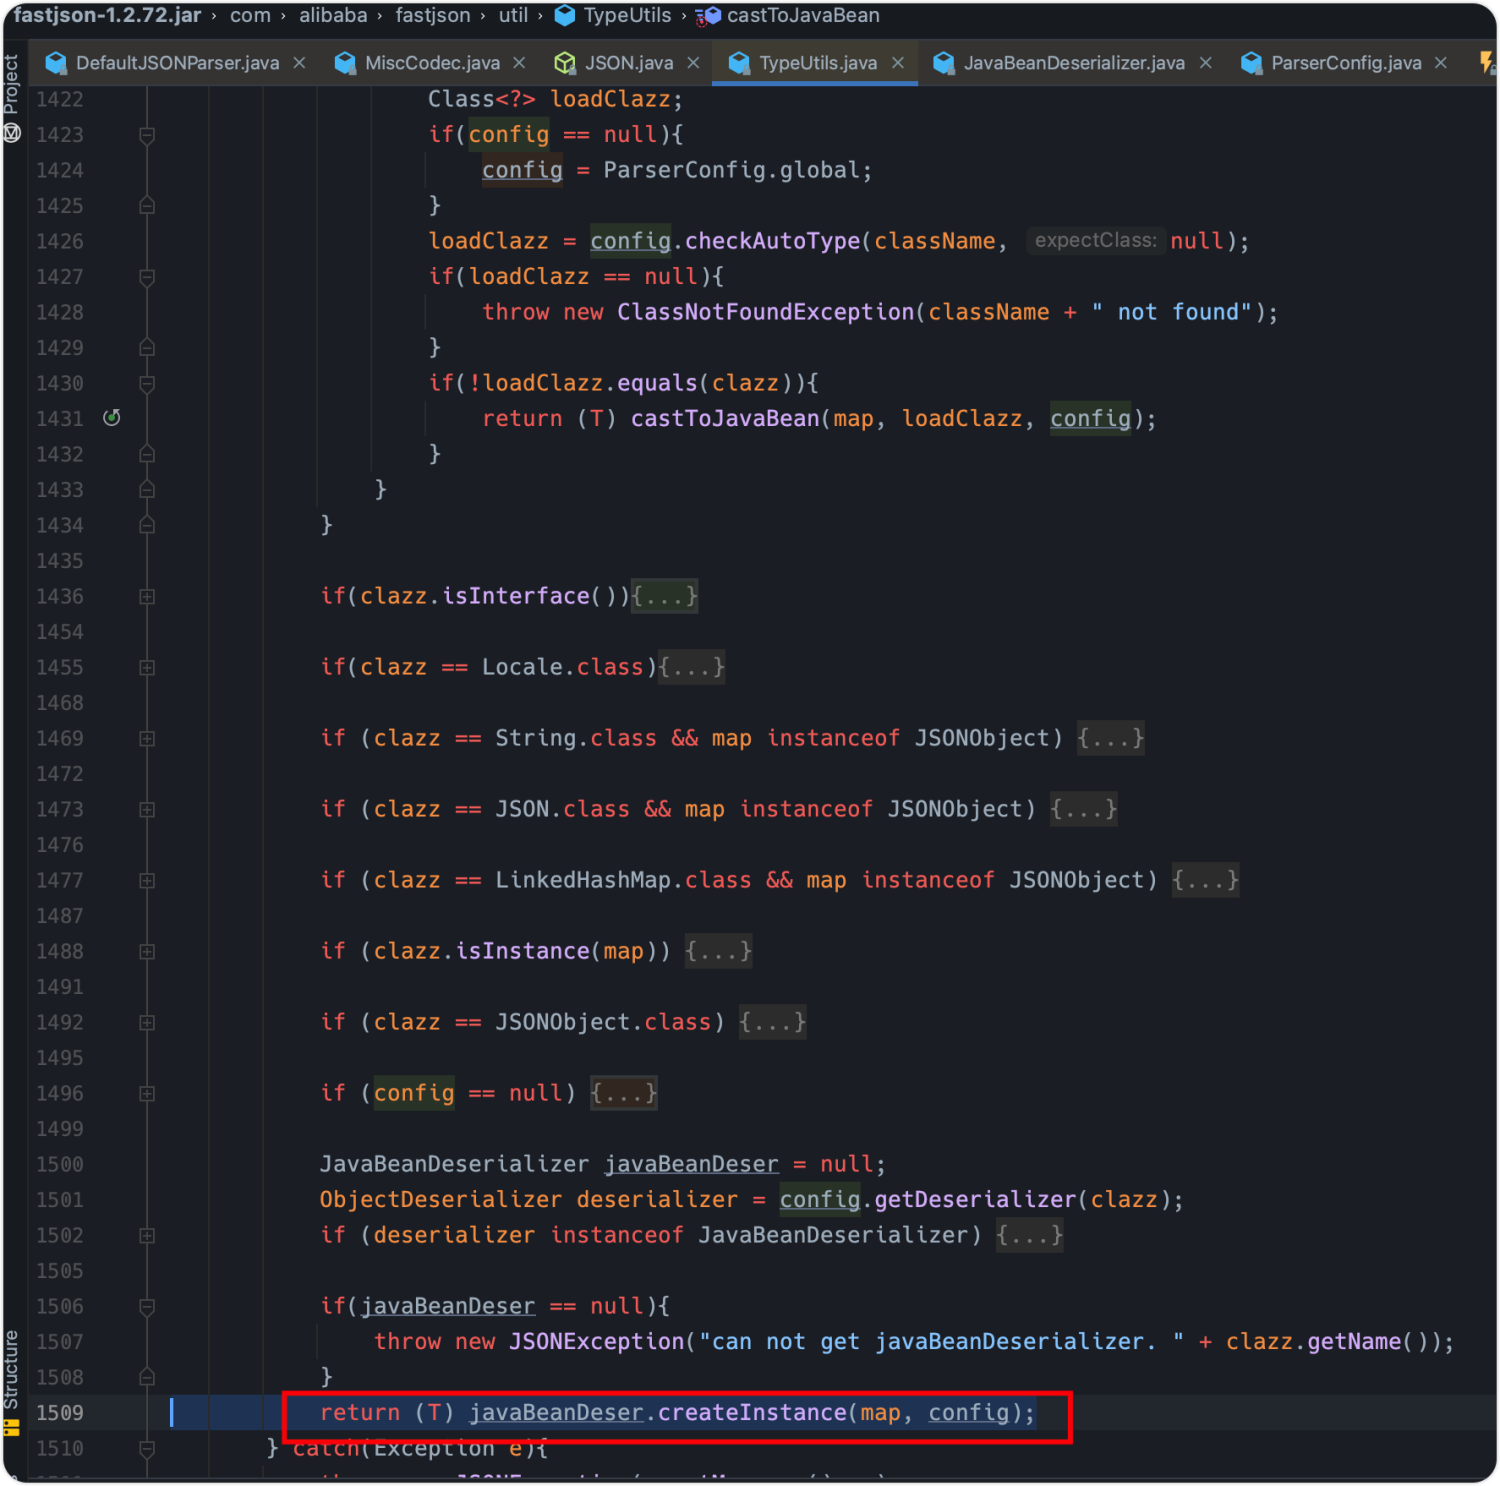Click checkAutoType method call on line 1426
Image resolution: width=1500 pixels, height=1486 pixels.
coord(772,241)
